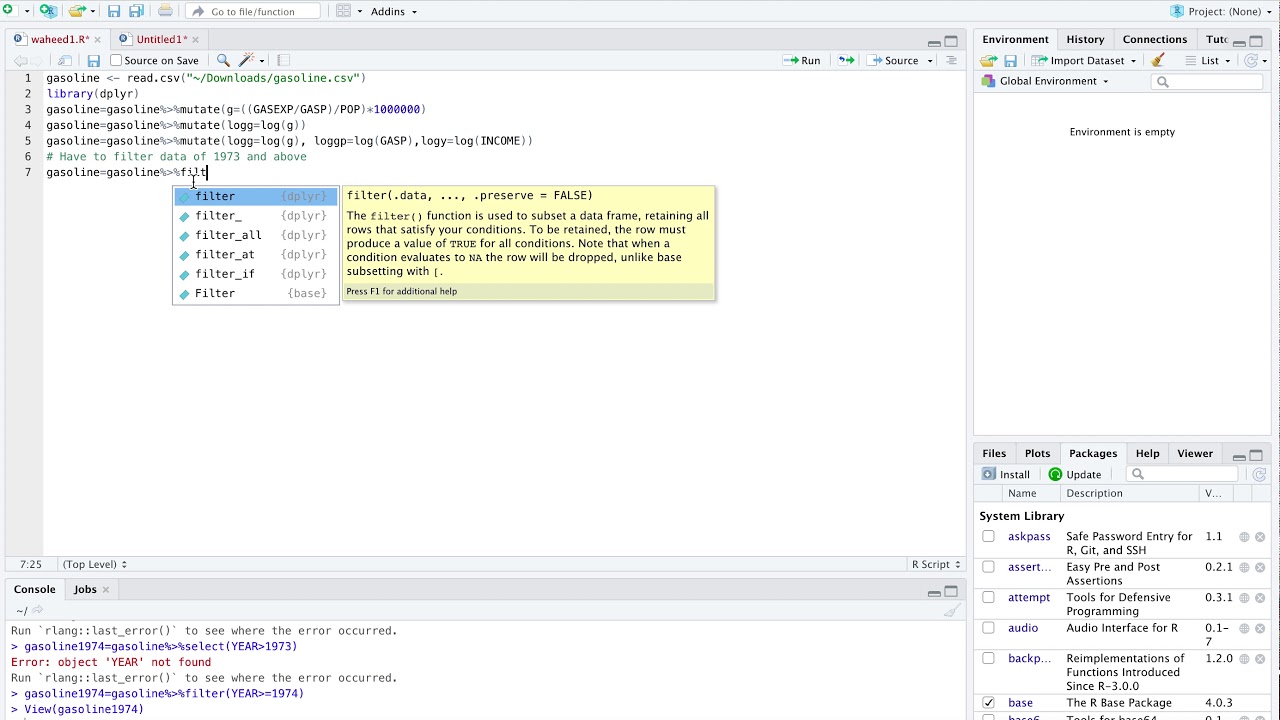The height and width of the screenshot is (720, 1280).
Task: Expand the Project: (None) menu
Action: (x=1221, y=11)
